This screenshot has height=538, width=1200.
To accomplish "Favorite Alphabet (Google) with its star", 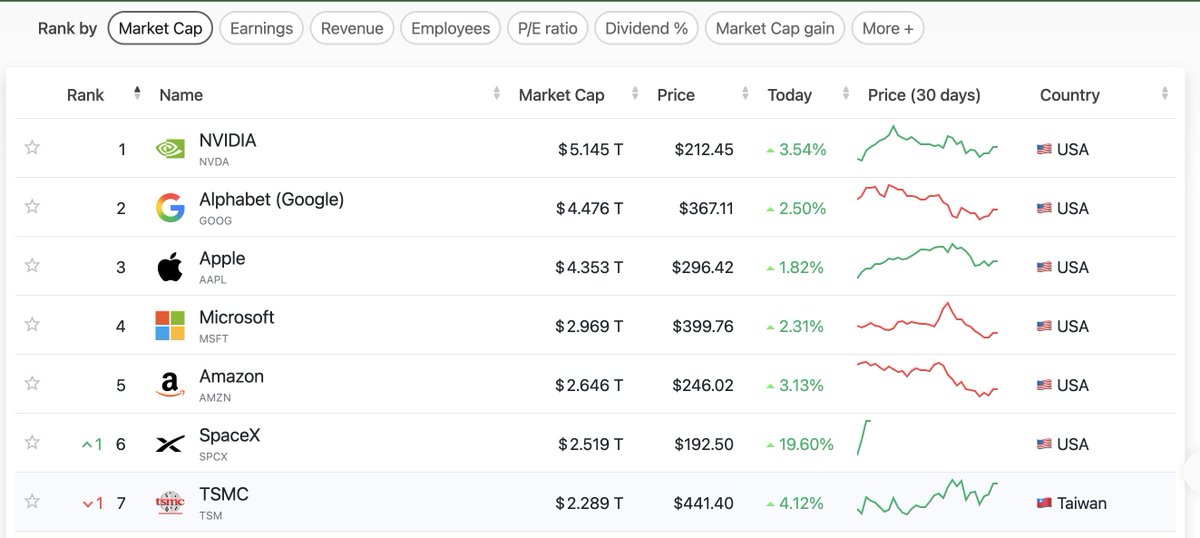I will pyautogui.click(x=32, y=207).
